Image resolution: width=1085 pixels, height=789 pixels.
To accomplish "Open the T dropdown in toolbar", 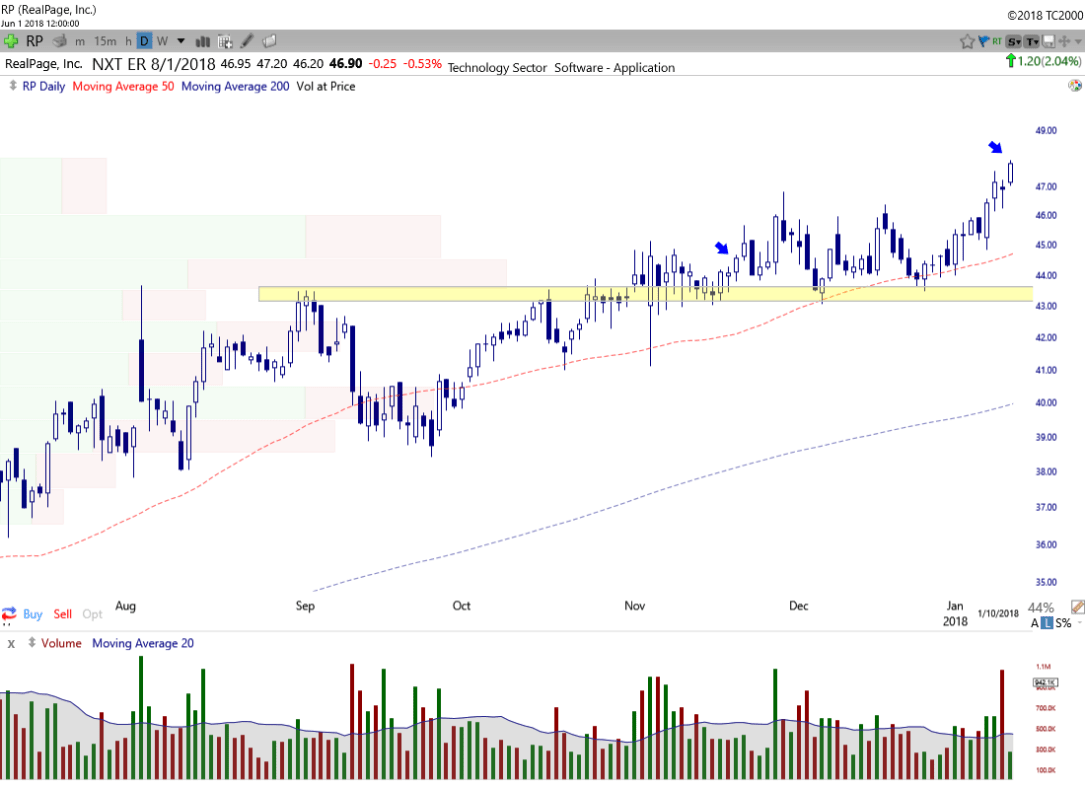I will [x=1031, y=41].
